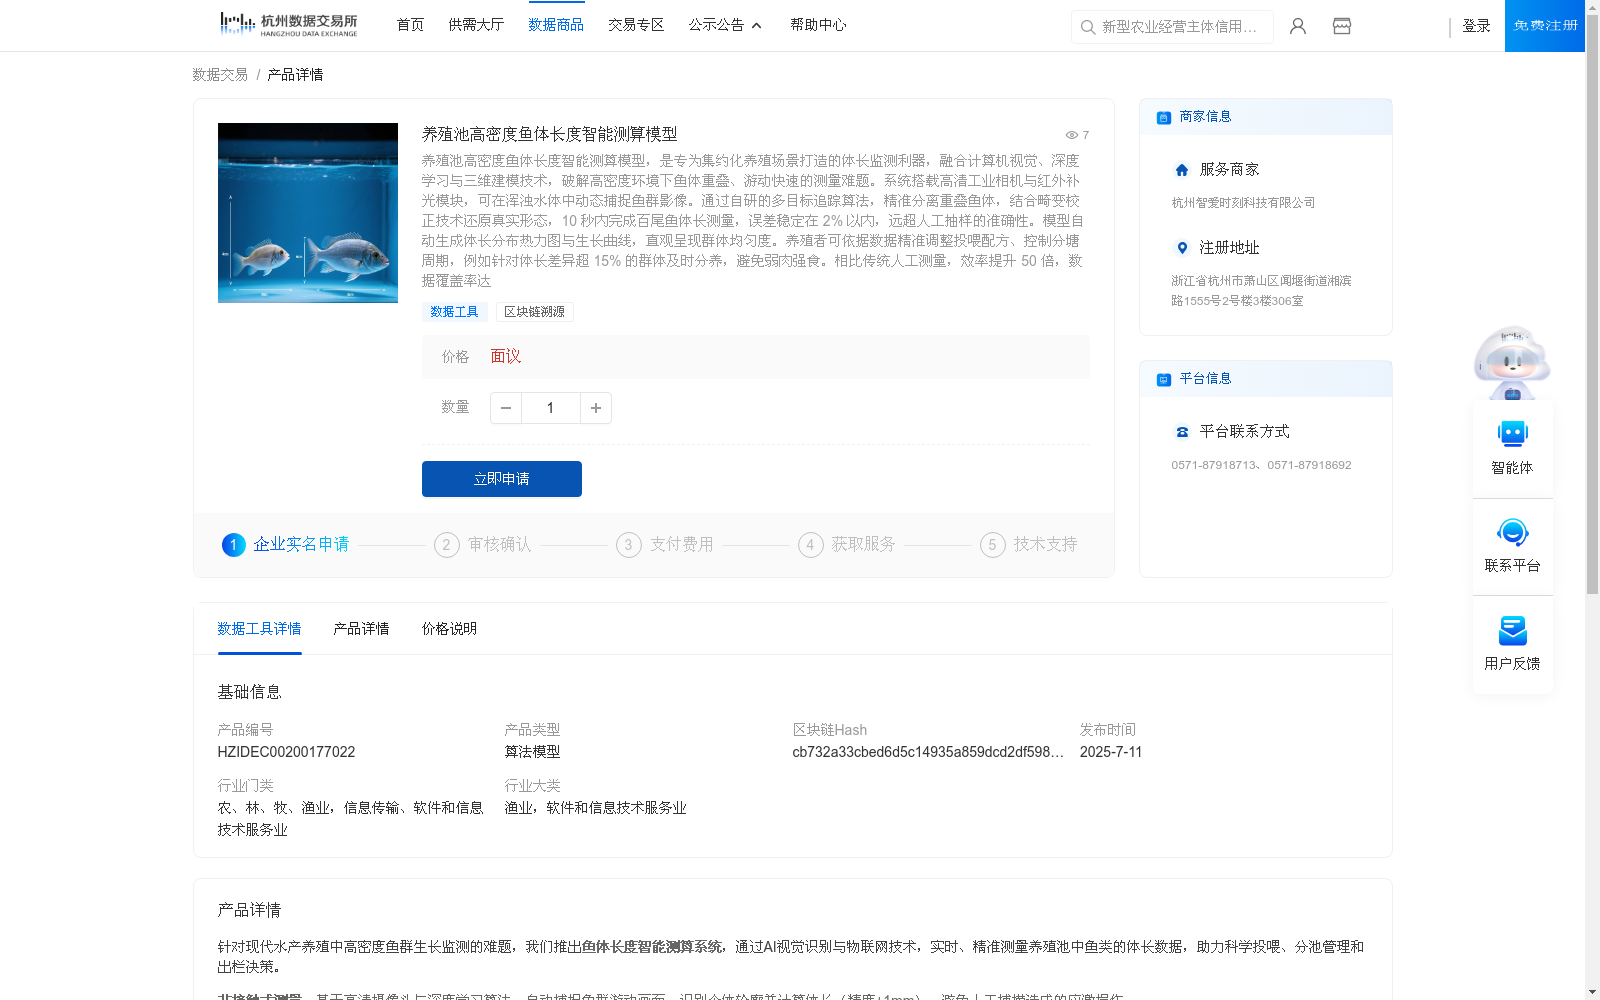
Task: Click the merchant name 杭州智雯时刻科技有限公司
Action: pyautogui.click(x=1243, y=203)
